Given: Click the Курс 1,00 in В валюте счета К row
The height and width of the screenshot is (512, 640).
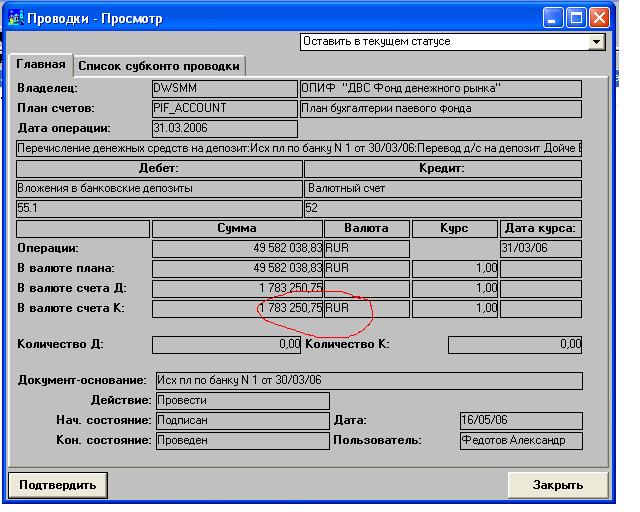Looking at the screenshot, I should (455, 309).
